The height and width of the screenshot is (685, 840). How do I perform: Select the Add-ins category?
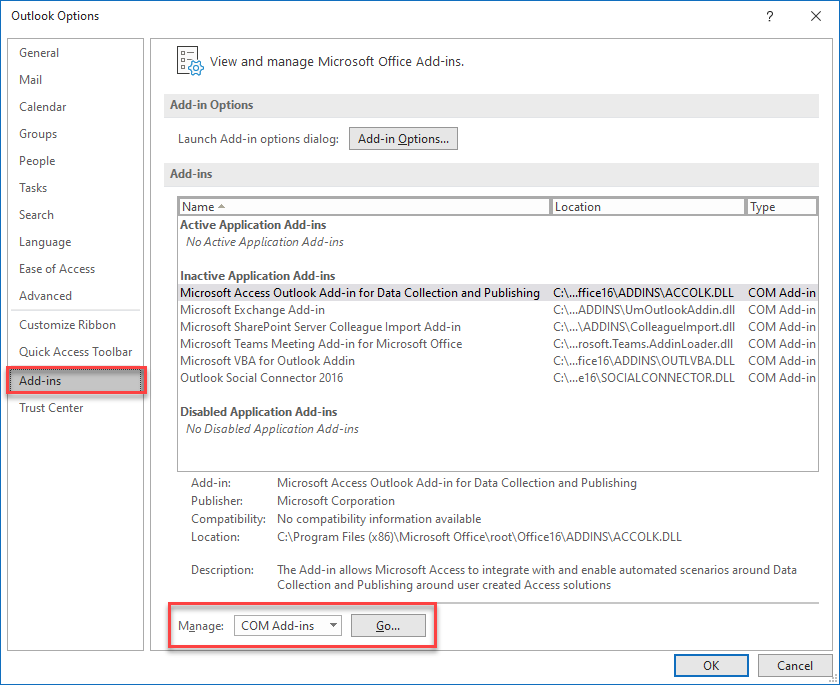click(x=76, y=381)
